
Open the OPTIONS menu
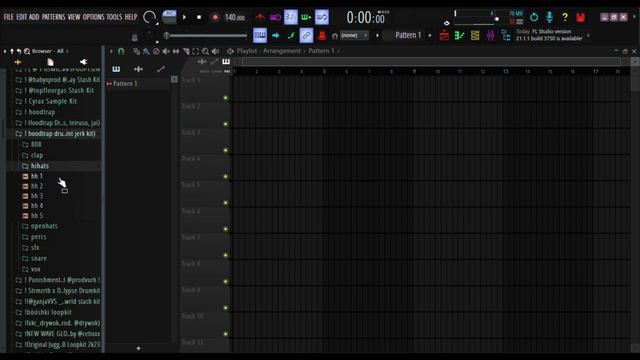(93, 17)
